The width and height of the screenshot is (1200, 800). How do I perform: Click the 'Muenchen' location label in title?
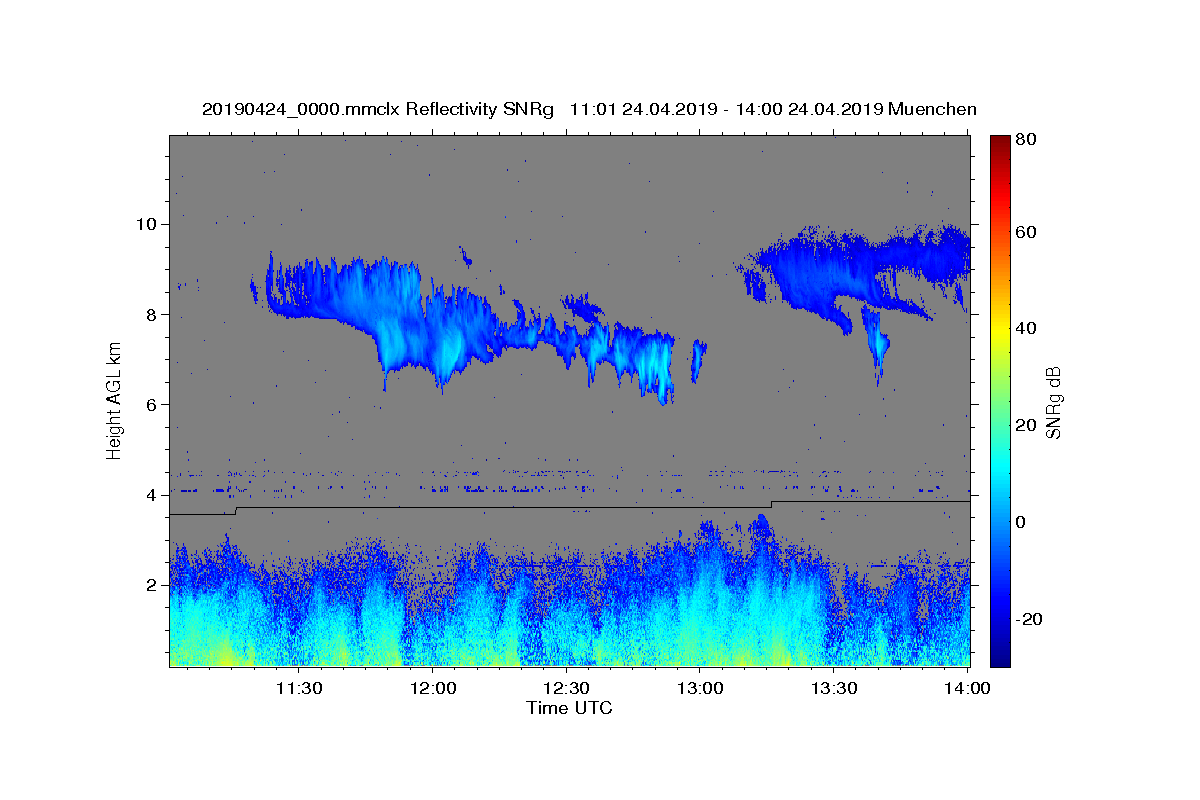point(932,109)
